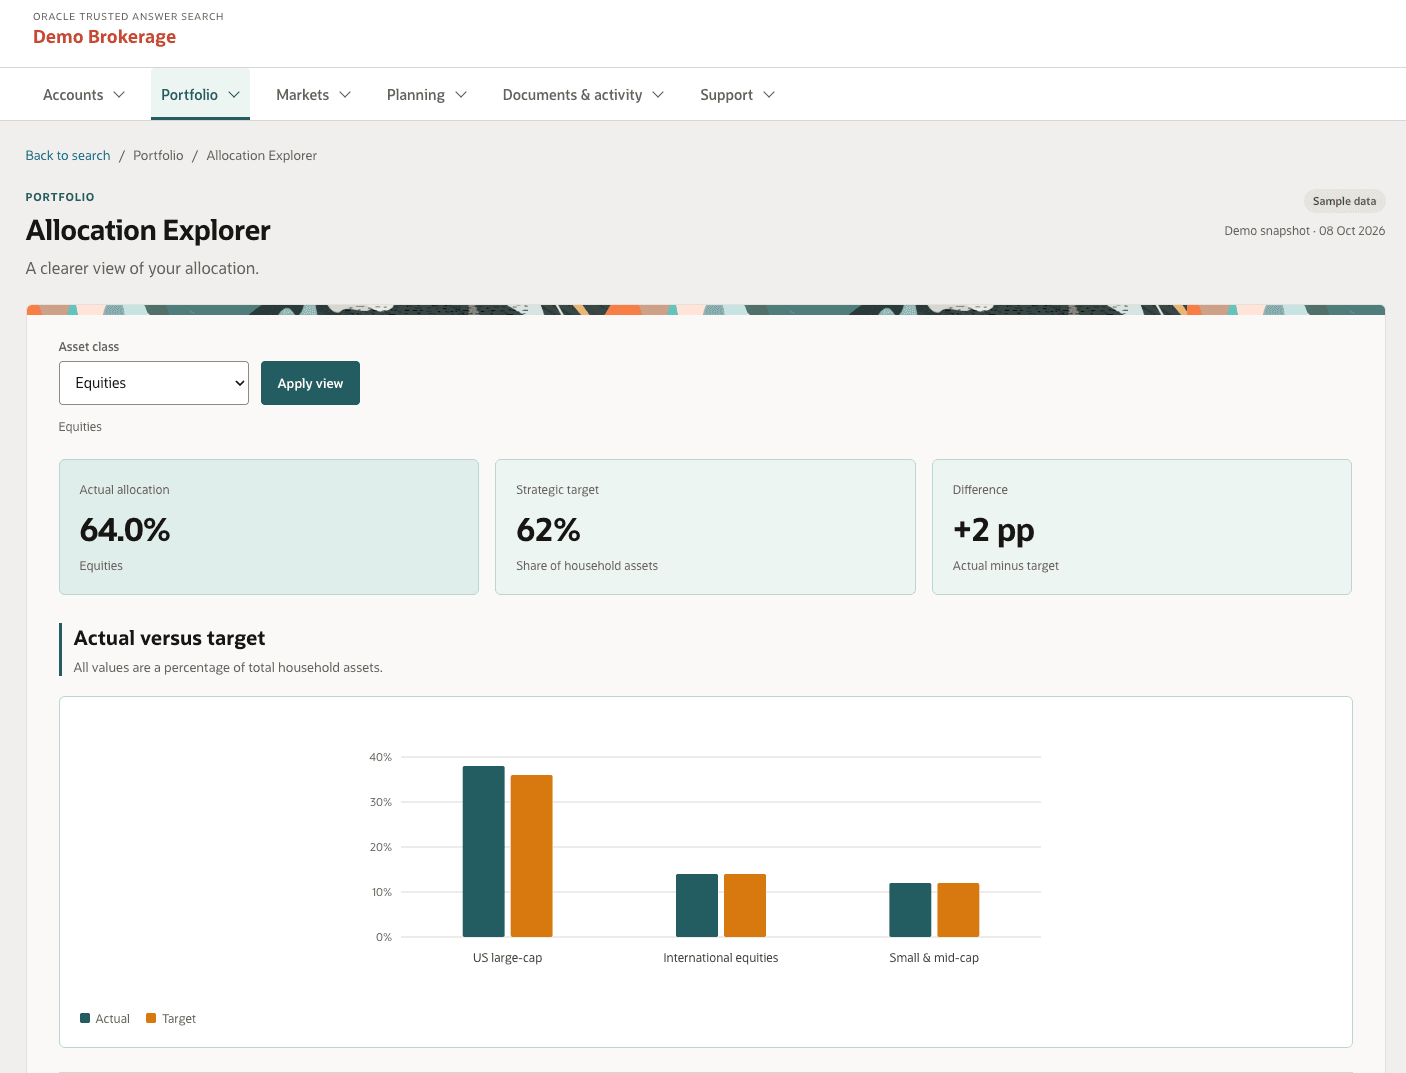Click the 'Allocation Explorer' page title

[x=148, y=230]
